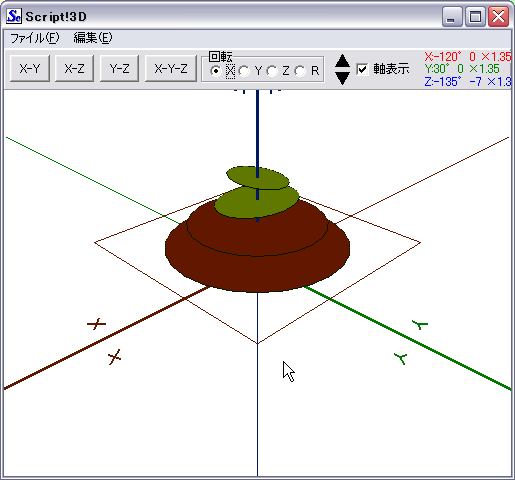Minimize the Script!3D window
Viewport: 515px width, 480px height.
click(x=452, y=16)
